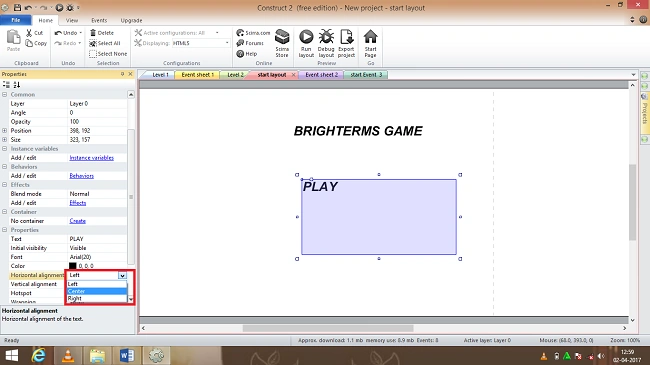Switch Properties to categorized view
This screenshot has width=650, height=365.
pyautogui.click(x=6, y=85)
